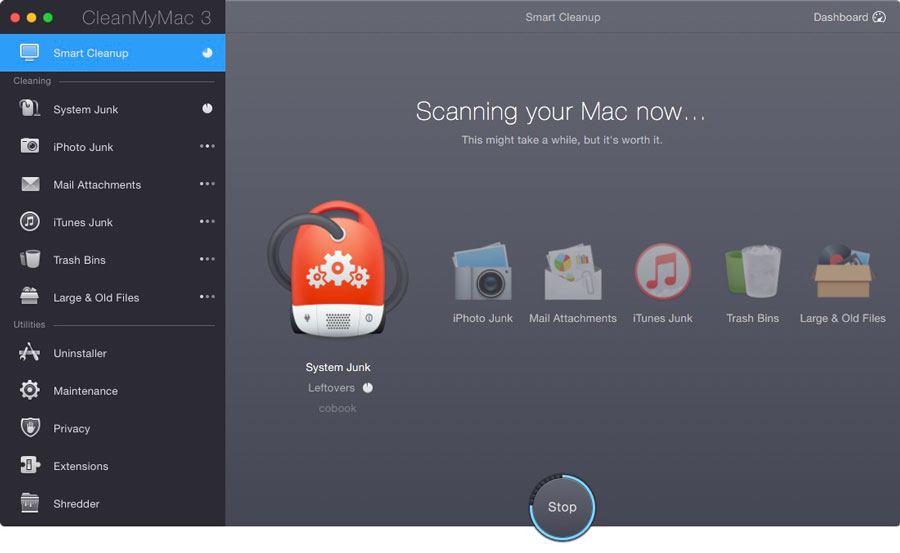Click the Large & Old Files box sidebar icon
The height and width of the screenshot is (553, 900).
click(x=29, y=296)
